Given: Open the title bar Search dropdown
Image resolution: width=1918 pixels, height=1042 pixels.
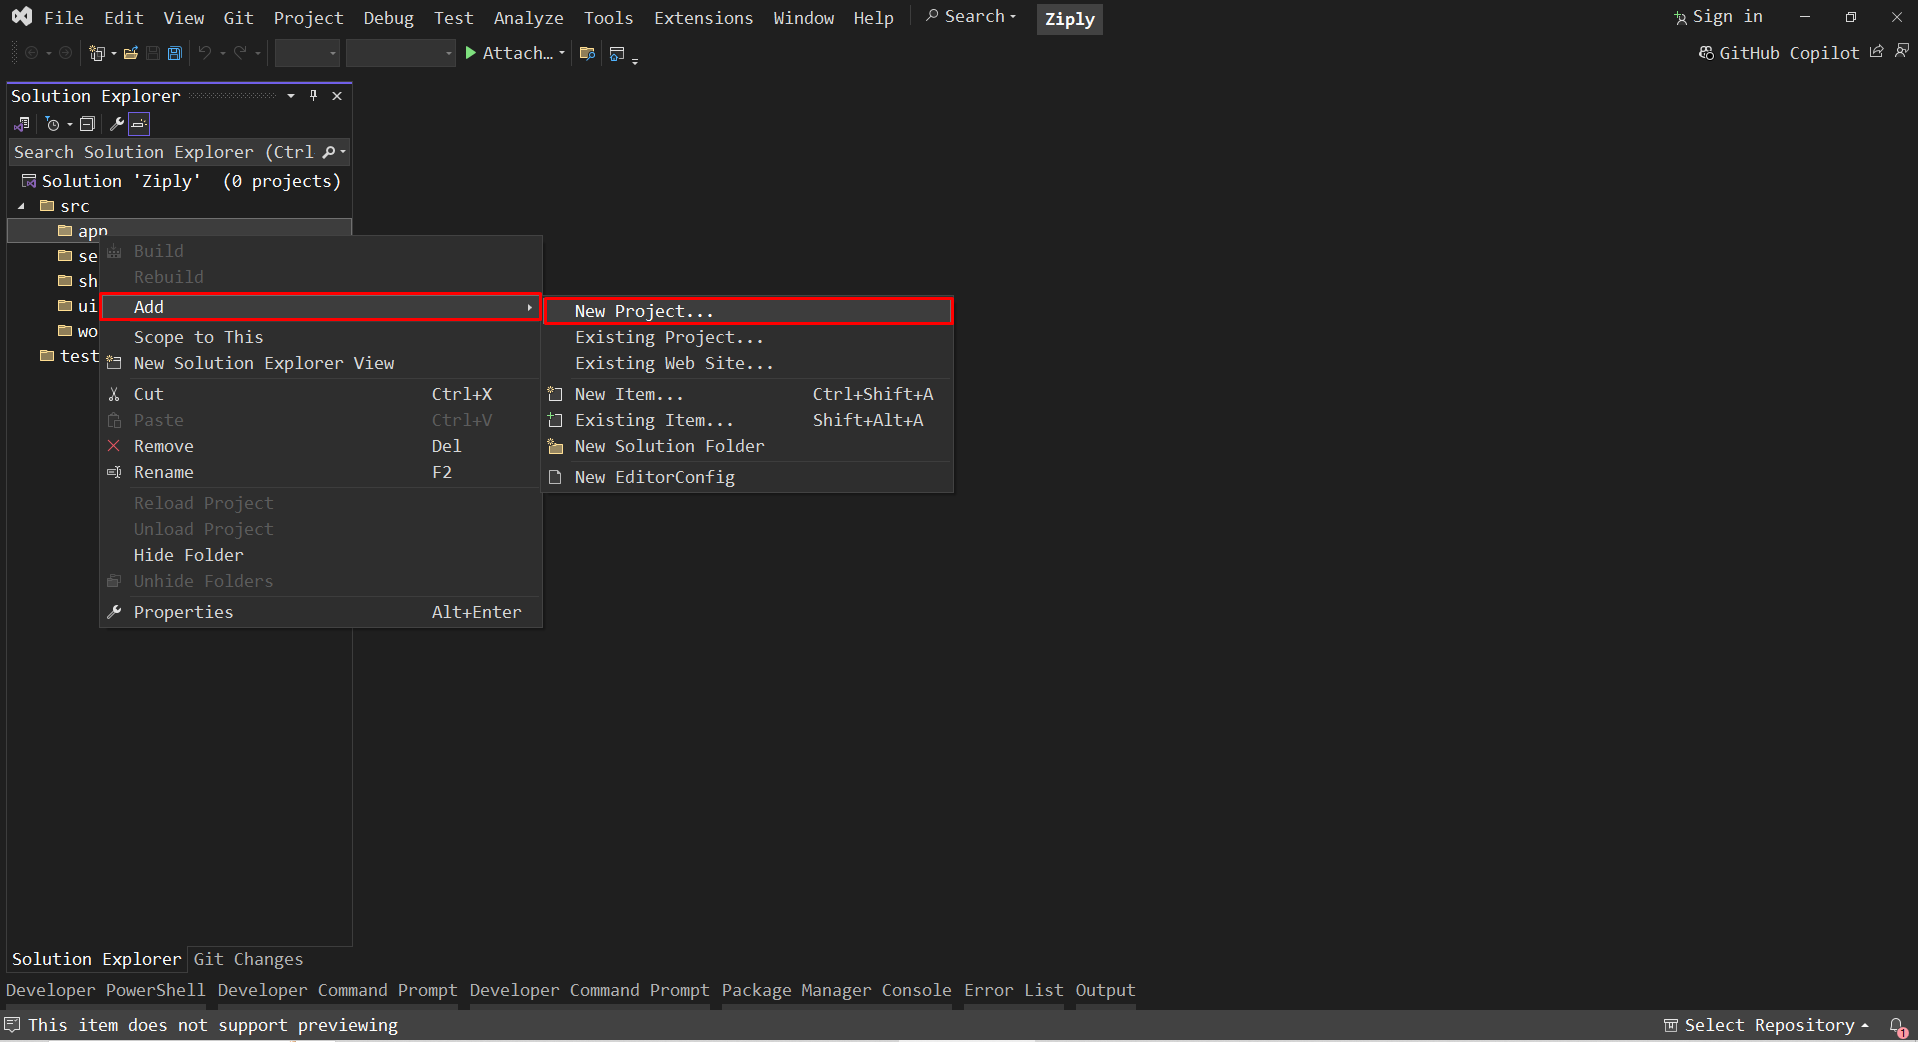Looking at the screenshot, I should tap(972, 17).
